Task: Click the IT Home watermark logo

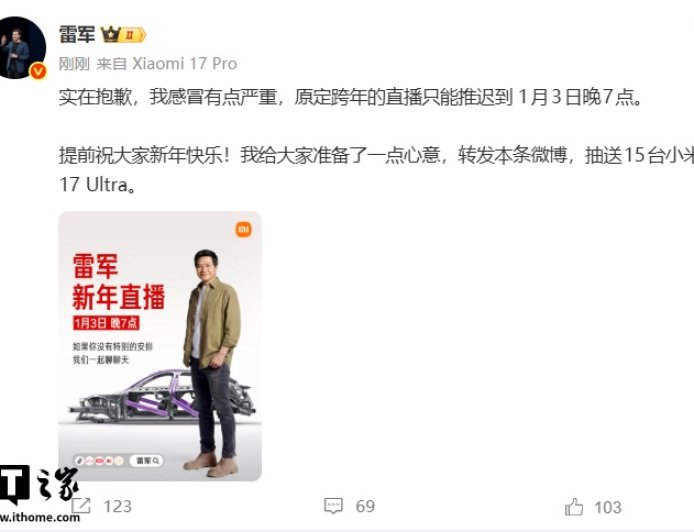Action: coord(39,486)
